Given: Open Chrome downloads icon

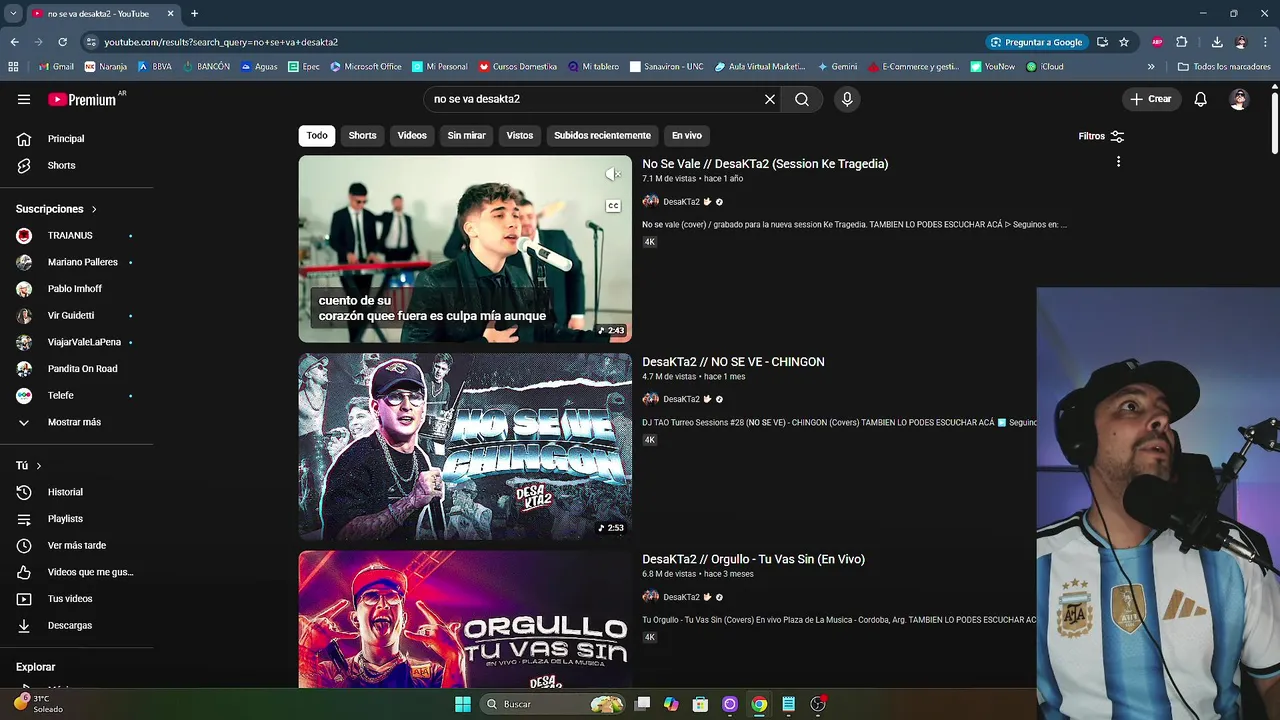Looking at the screenshot, I should [x=1217, y=42].
